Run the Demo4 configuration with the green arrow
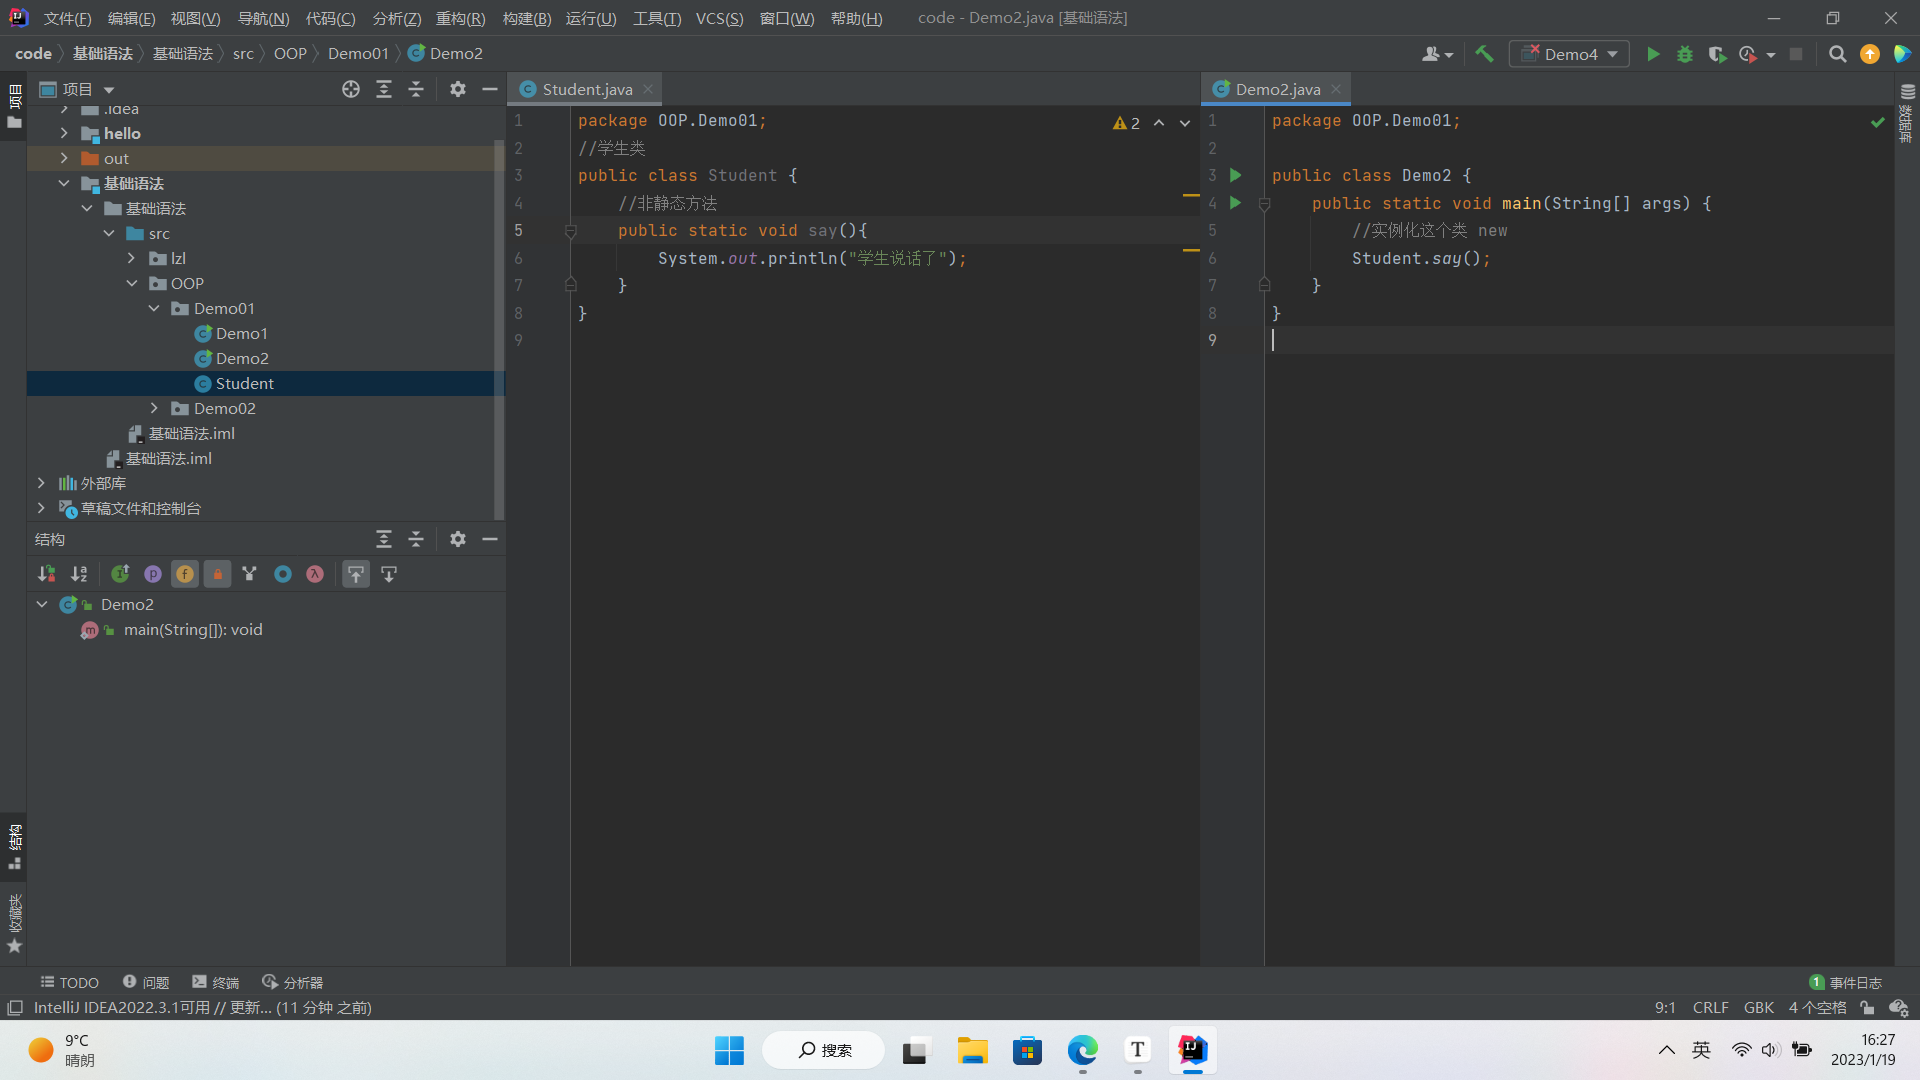This screenshot has height=1080, width=1920. (x=1653, y=54)
